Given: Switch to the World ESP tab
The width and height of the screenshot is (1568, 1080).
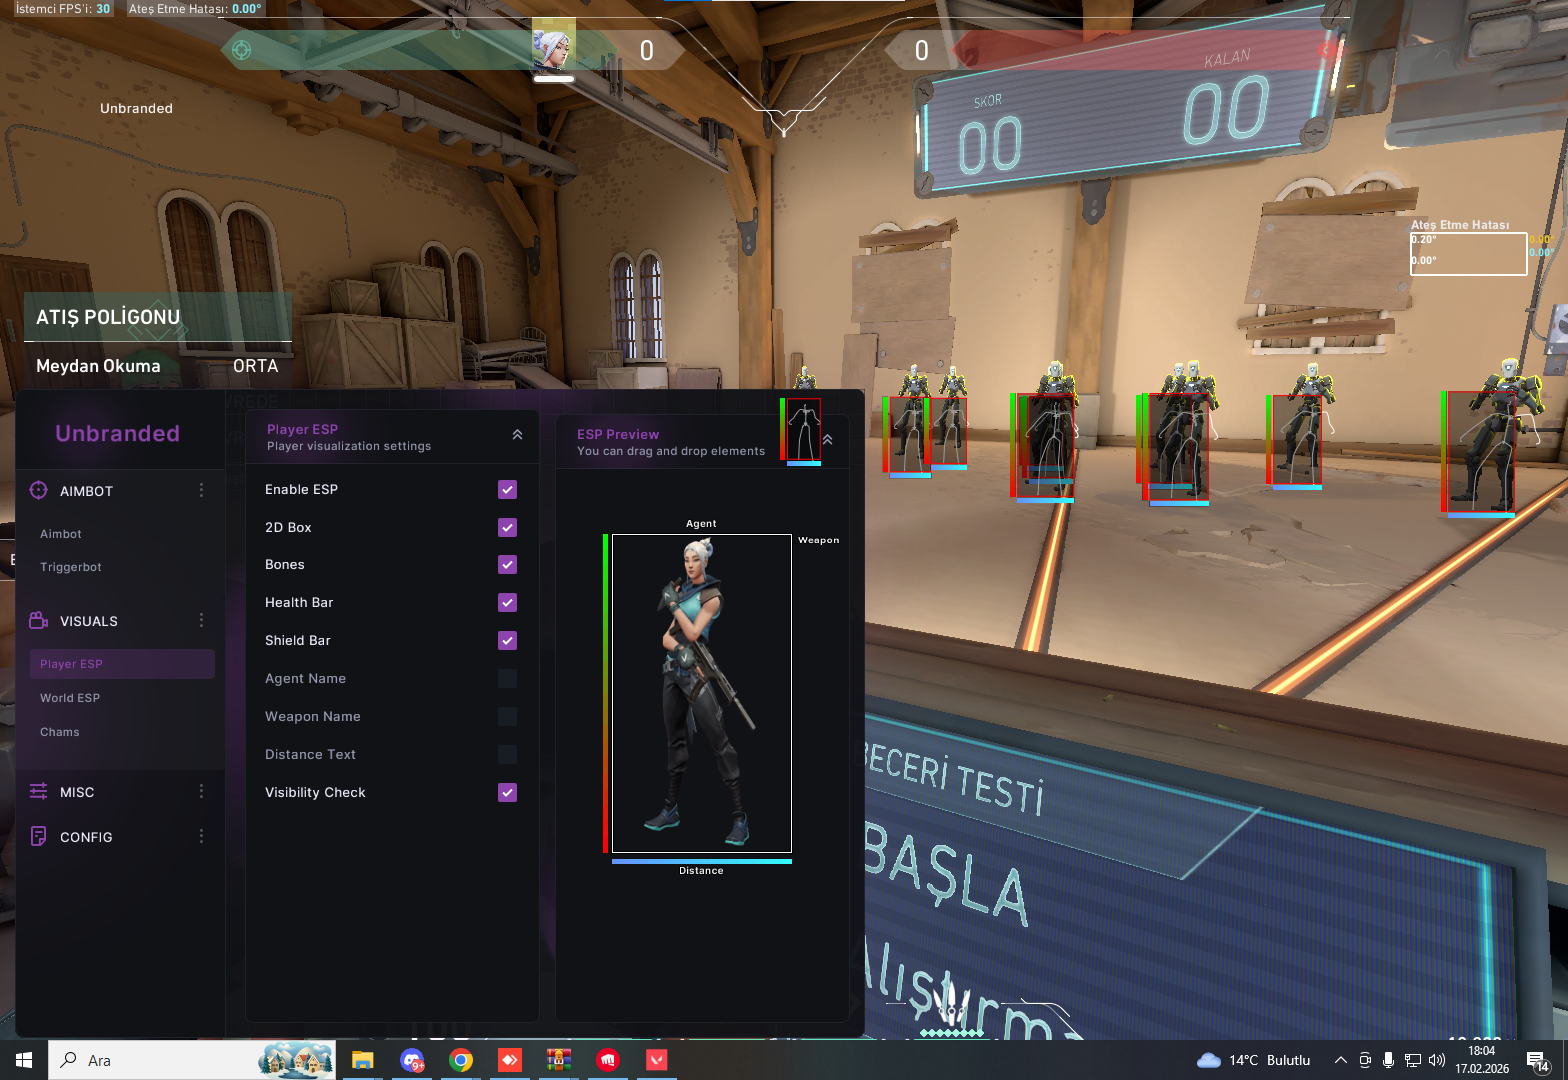Looking at the screenshot, I should point(70,698).
